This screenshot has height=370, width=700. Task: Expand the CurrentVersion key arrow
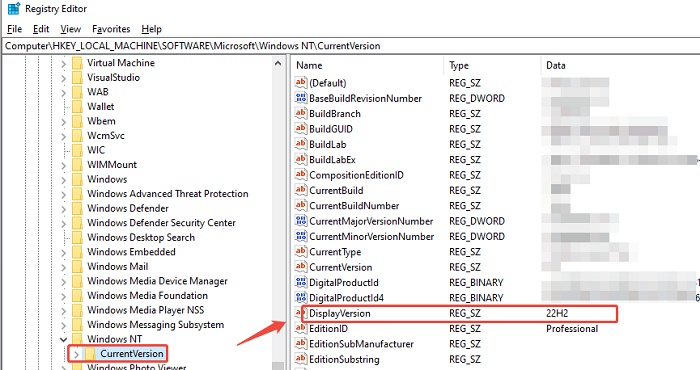(76, 355)
